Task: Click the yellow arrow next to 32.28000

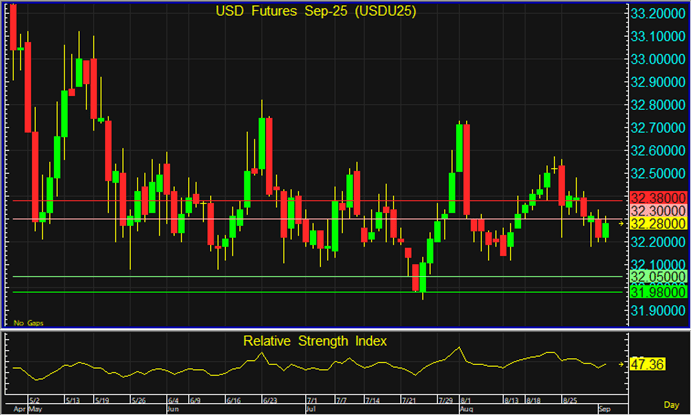Action: pyautogui.click(x=622, y=225)
